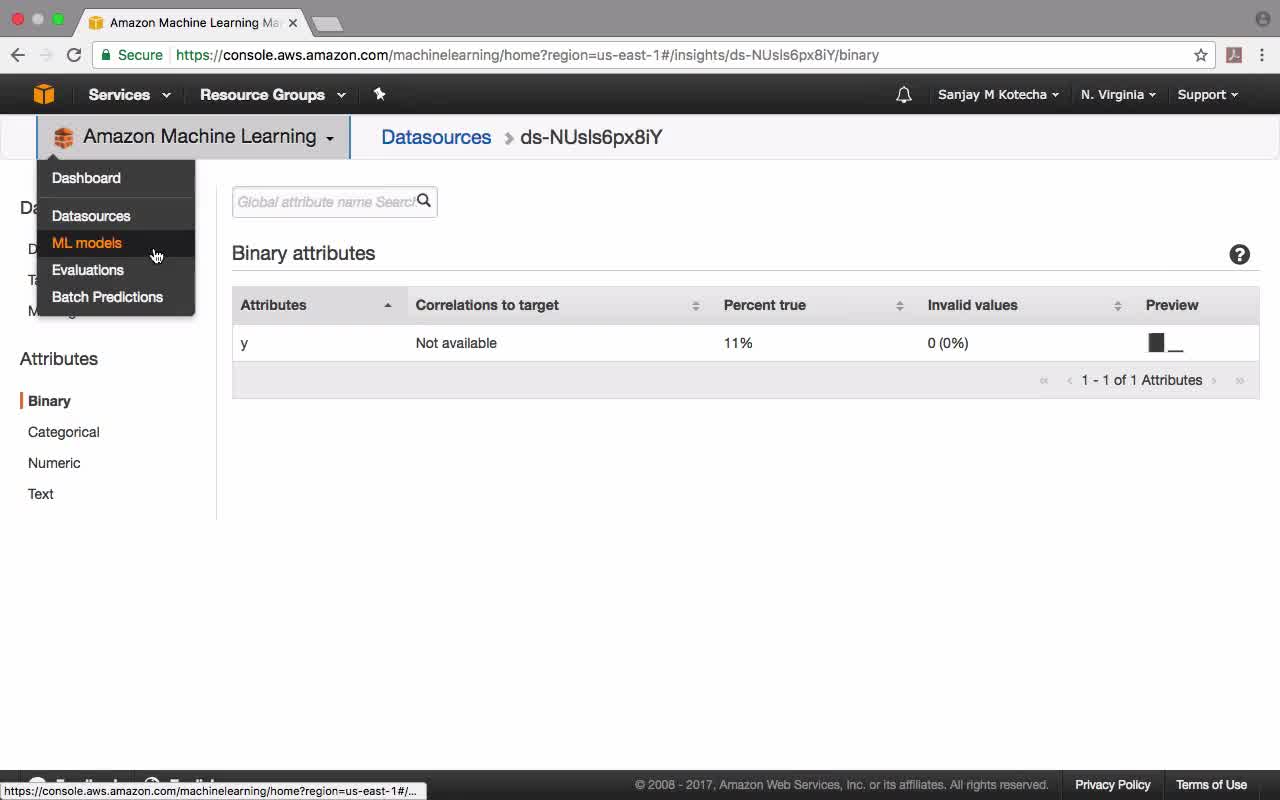Choose ML models in the dropdown menu
1280x800 pixels.
116,243
